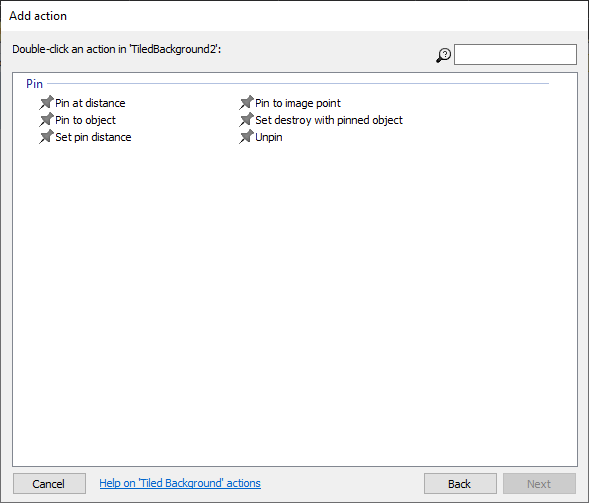Click the Cancel button
The height and width of the screenshot is (503, 589).
coord(49,483)
